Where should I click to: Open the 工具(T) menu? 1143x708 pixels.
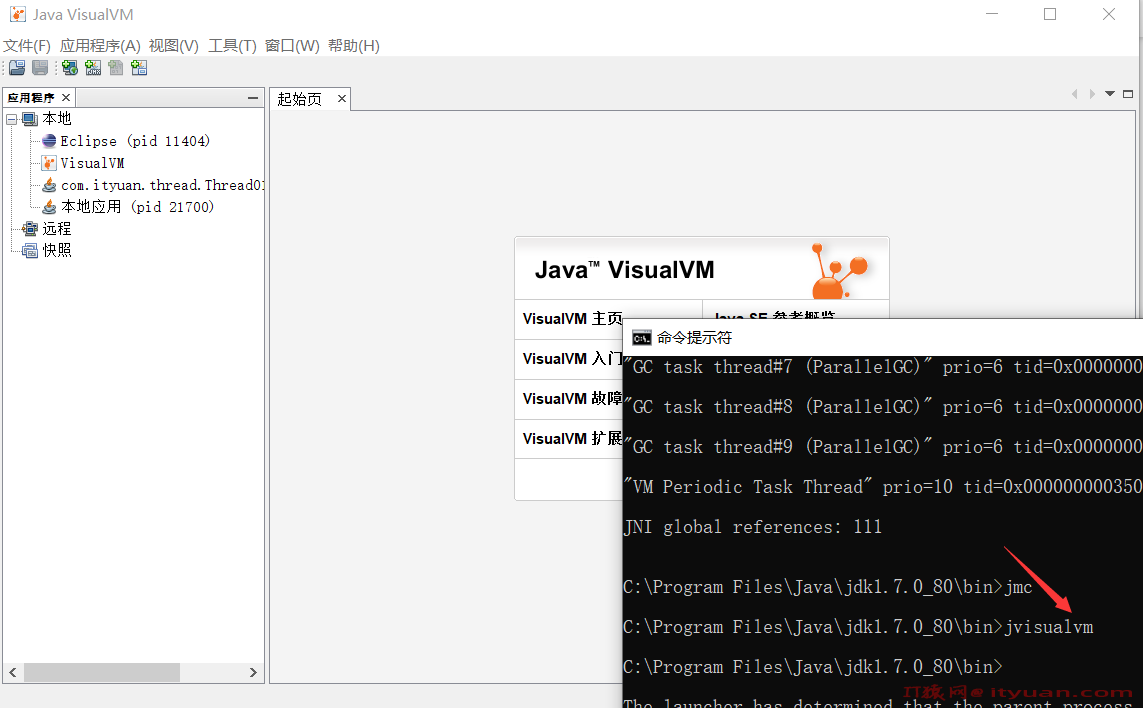(233, 45)
